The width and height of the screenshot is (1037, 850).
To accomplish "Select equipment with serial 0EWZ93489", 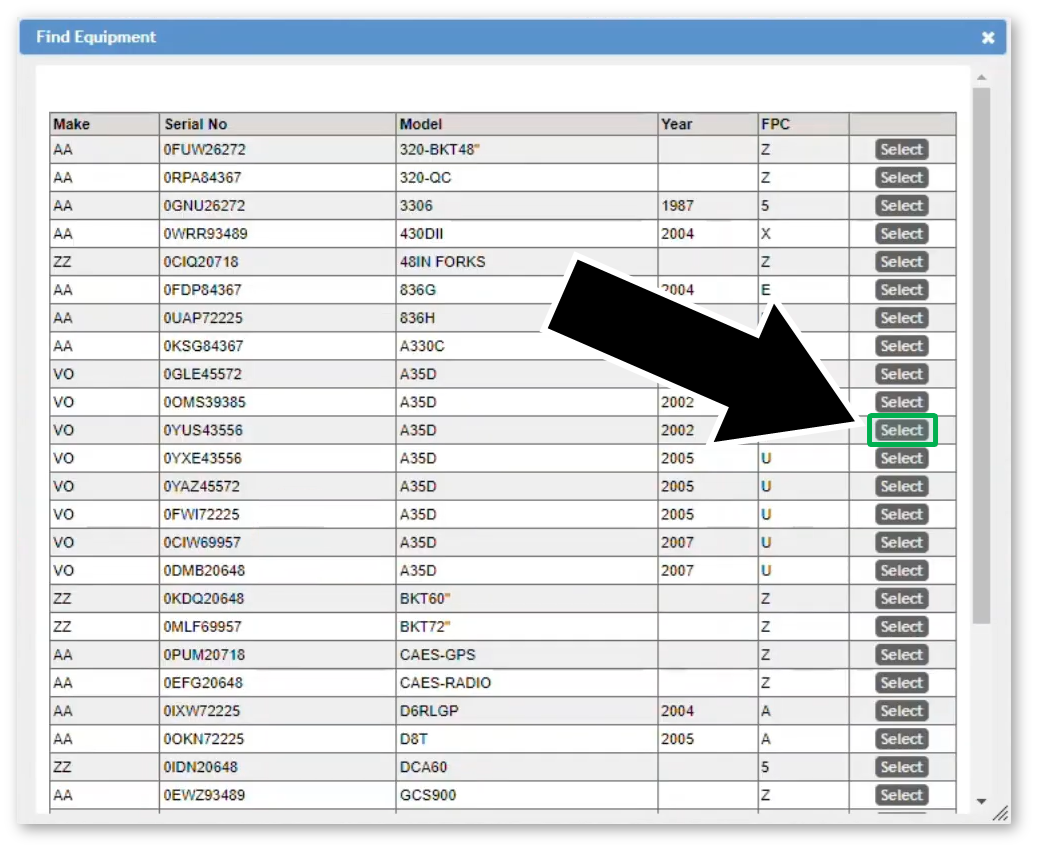I will pyautogui.click(x=901, y=795).
